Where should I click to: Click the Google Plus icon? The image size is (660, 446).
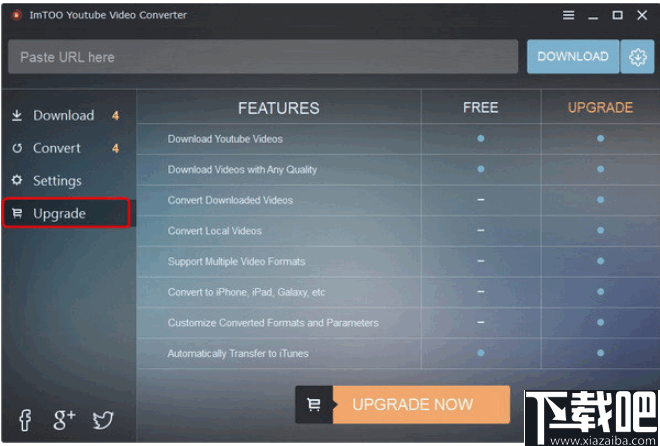[x=64, y=419]
